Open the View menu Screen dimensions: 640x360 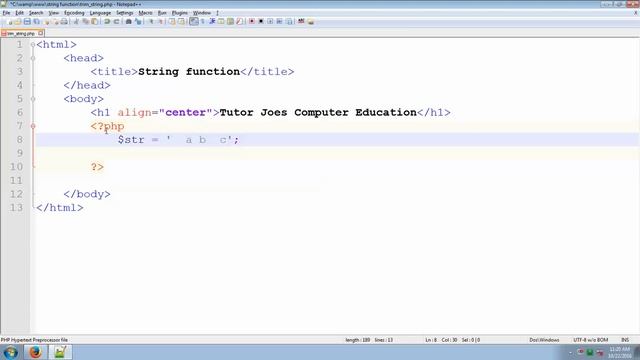pos(53,13)
